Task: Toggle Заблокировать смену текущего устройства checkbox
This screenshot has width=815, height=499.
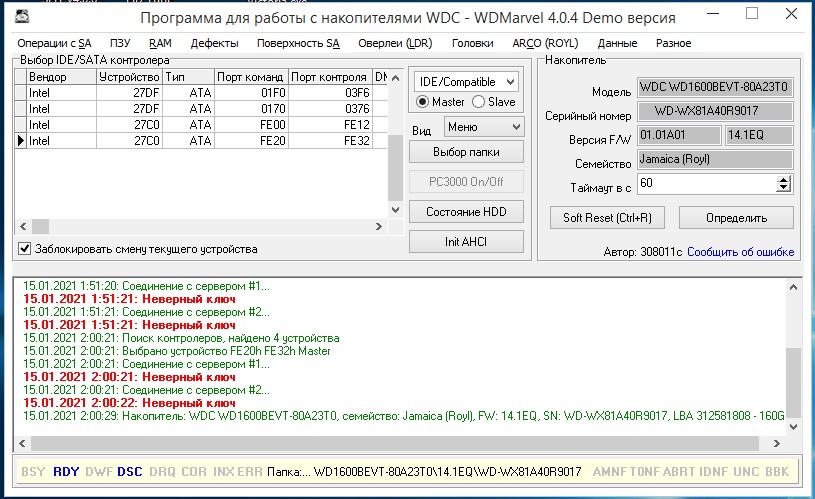Action: pyautogui.click(x=24, y=249)
